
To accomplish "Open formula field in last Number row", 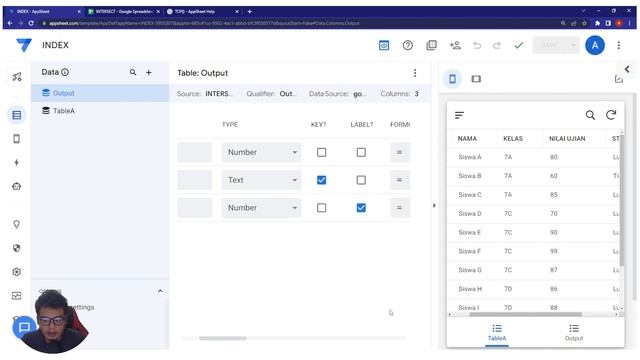I will click(400, 208).
